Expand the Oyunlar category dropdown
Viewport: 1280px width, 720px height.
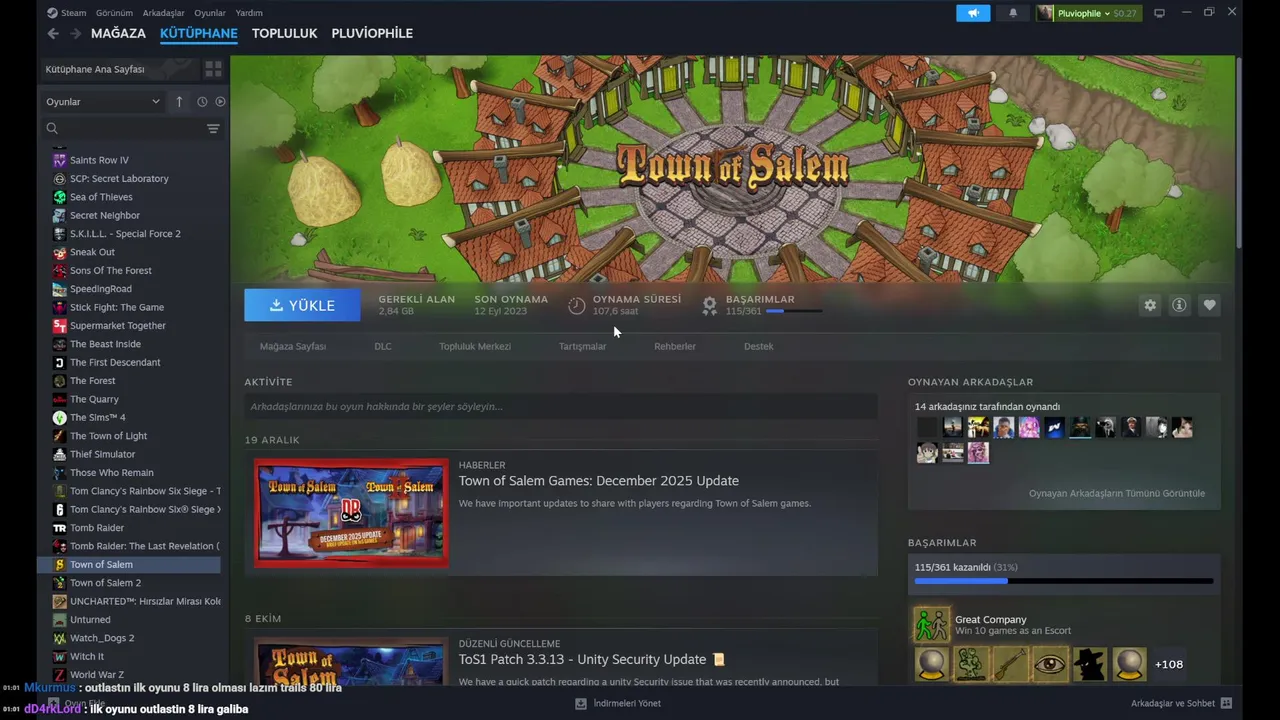click(103, 102)
